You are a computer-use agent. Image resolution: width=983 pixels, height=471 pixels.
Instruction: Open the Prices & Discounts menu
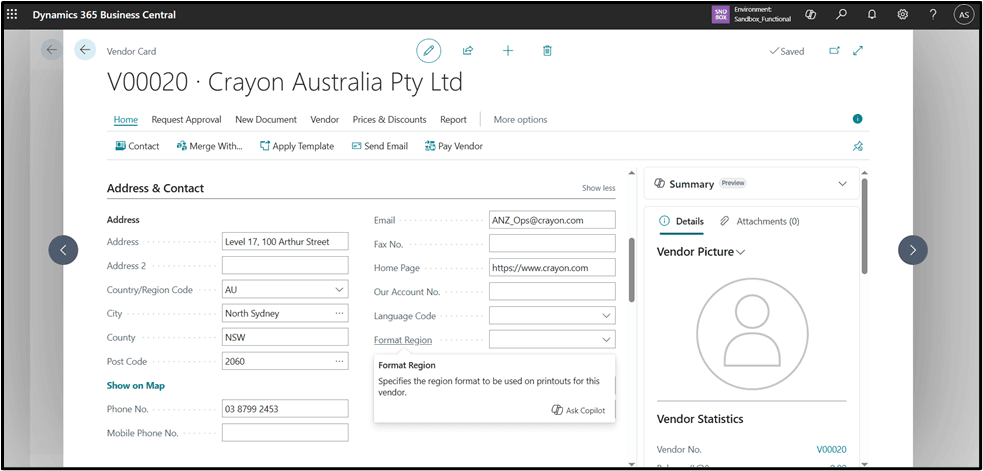[x=389, y=120]
